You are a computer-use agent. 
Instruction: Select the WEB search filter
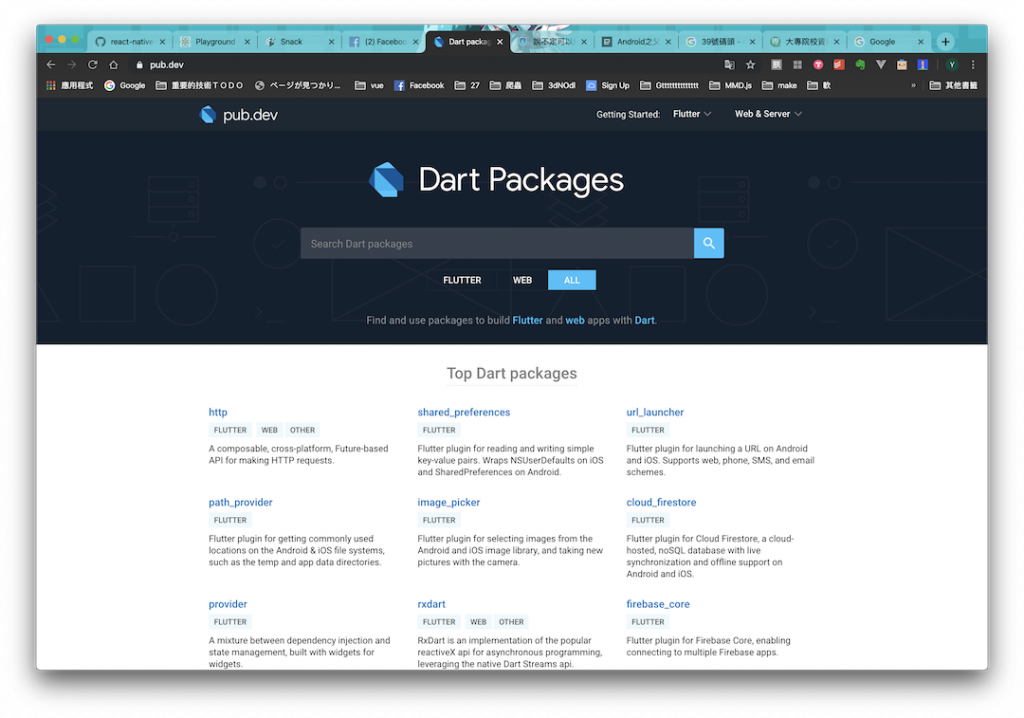tap(522, 280)
